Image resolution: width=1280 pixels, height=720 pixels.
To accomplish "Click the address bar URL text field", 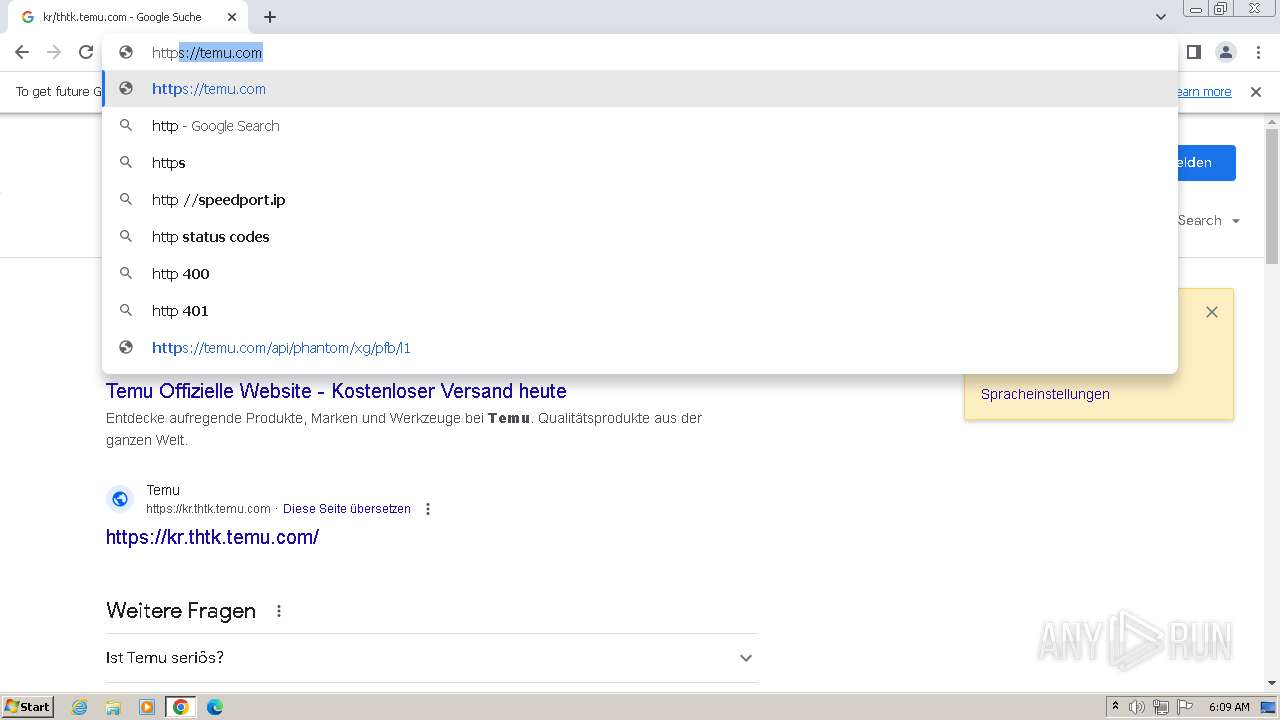I will coord(640,53).
